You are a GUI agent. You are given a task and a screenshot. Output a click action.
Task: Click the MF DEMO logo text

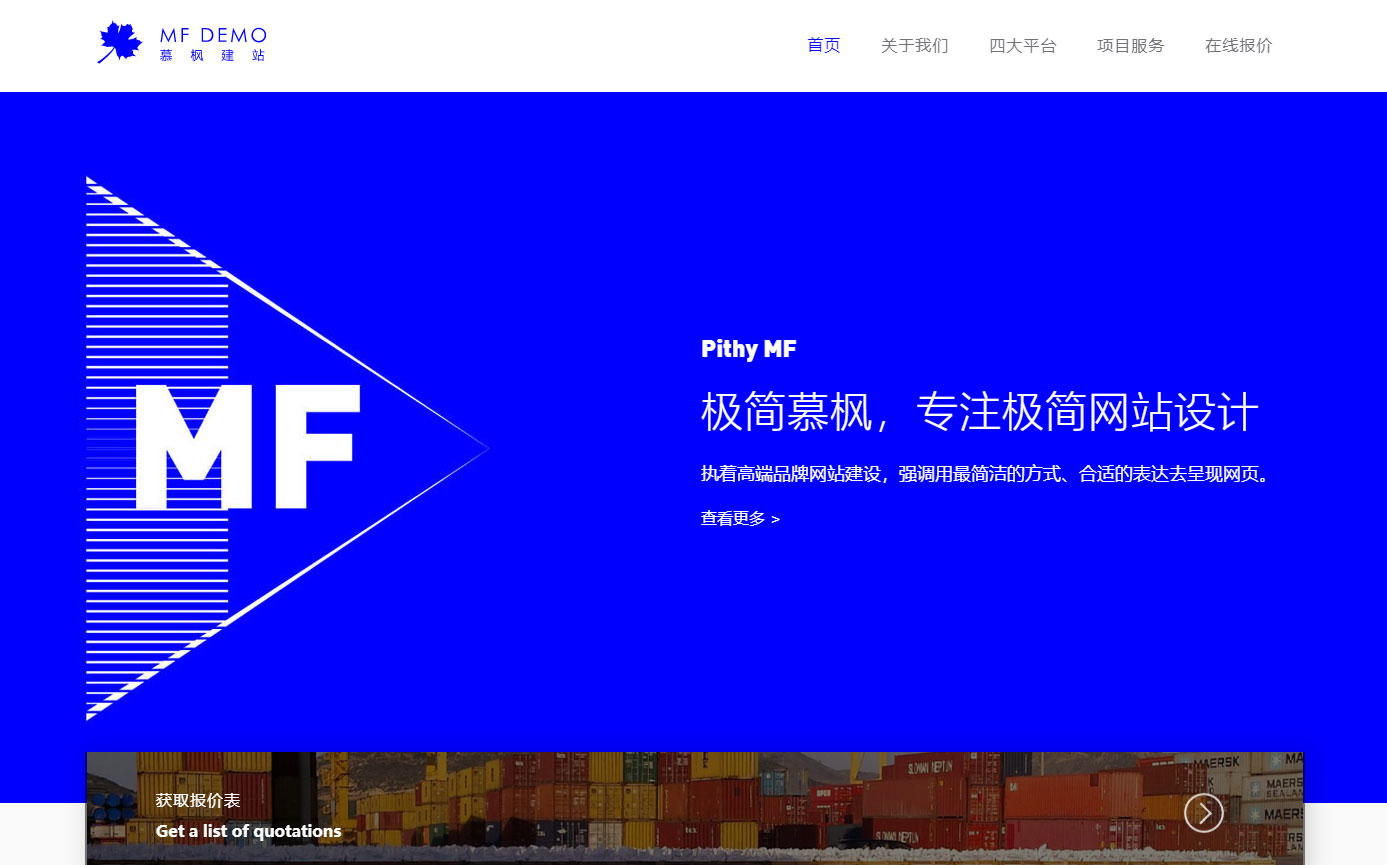pyautogui.click(x=213, y=35)
